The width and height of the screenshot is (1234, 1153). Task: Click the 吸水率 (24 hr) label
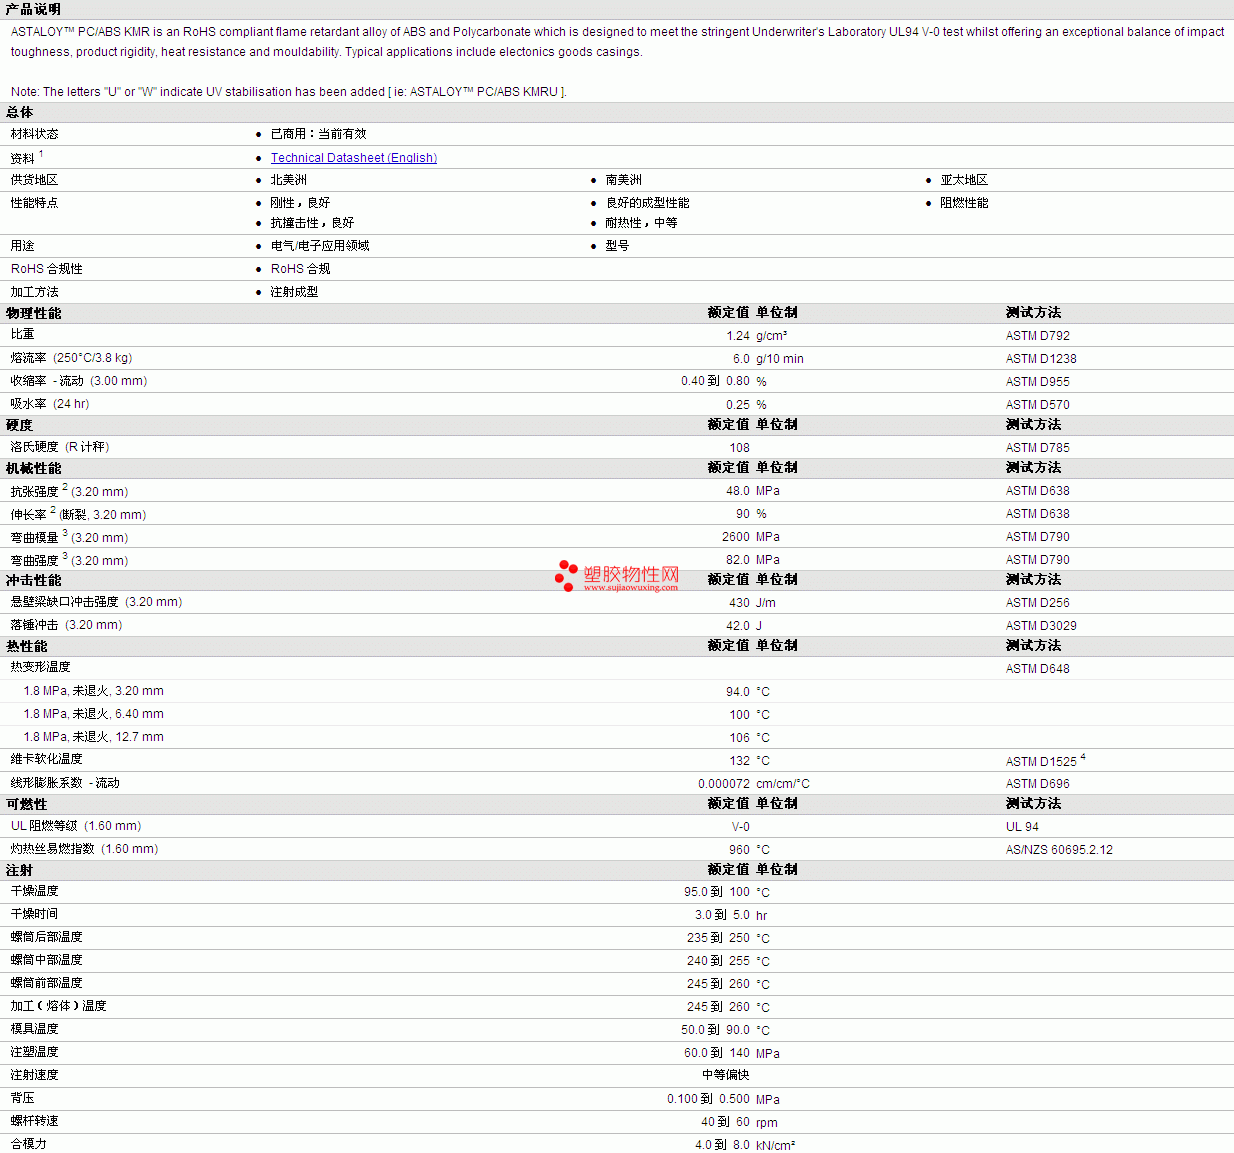50,404
